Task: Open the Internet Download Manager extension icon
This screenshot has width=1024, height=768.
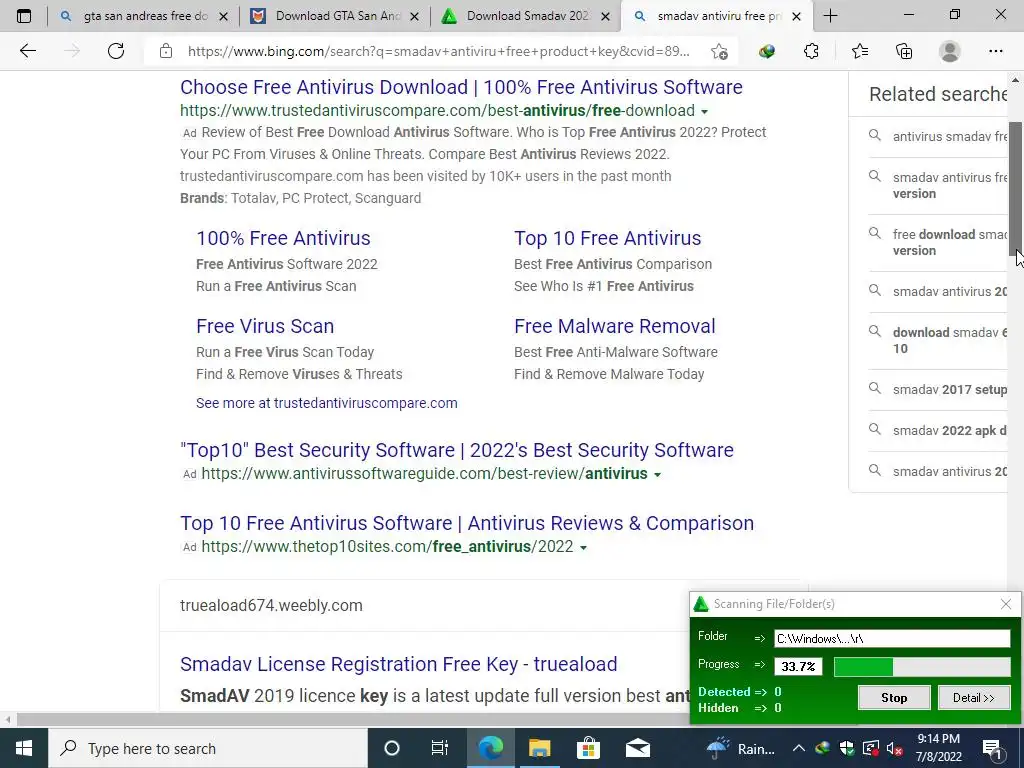Action: point(767,52)
